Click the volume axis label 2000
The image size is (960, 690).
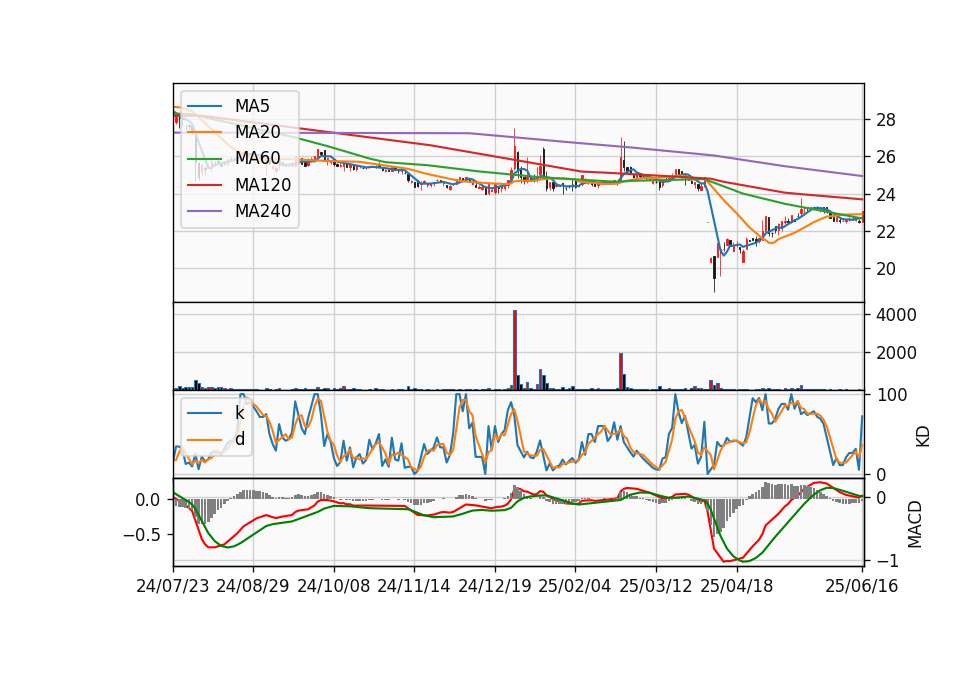896,353
